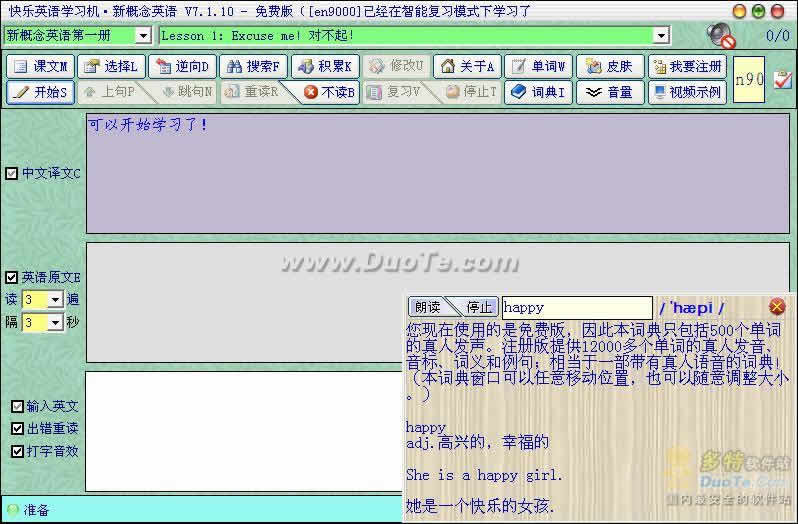The height and width of the screenshot is (524, 798).
Task: Toggle the 打字音效 typing sound checkbox
Action: [18, 451]
